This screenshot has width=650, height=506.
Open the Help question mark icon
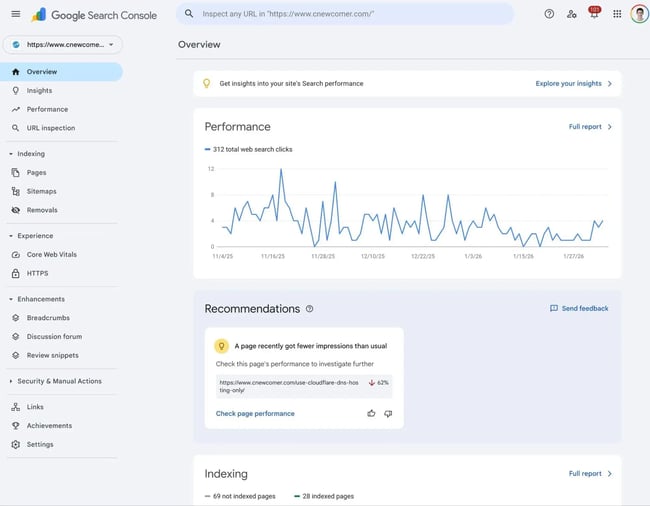(549, 14)
